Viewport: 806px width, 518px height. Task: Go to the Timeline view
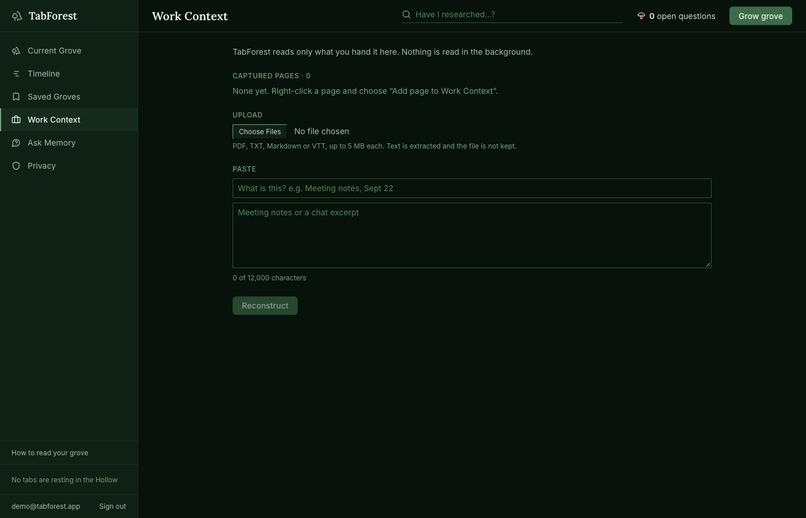coord(69,73)
